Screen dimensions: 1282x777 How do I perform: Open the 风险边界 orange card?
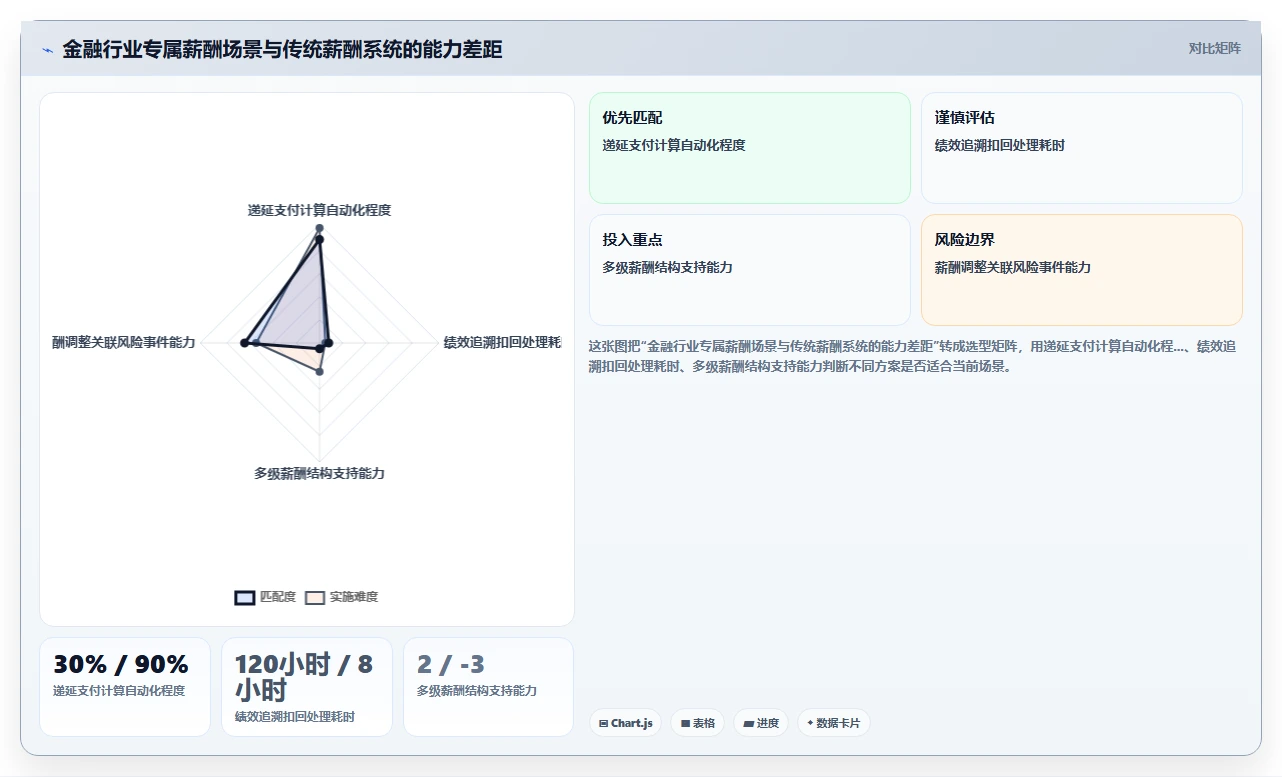pos(1082,270)
